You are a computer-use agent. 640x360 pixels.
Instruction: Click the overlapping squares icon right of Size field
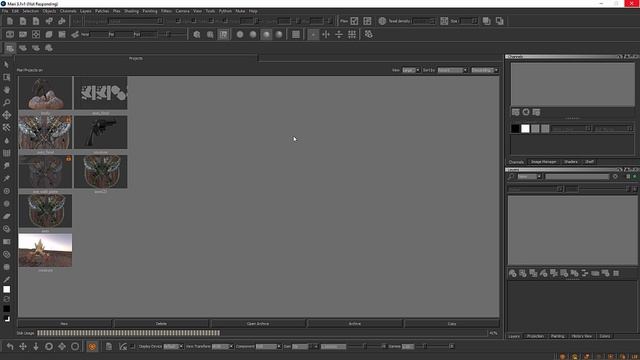487,21
